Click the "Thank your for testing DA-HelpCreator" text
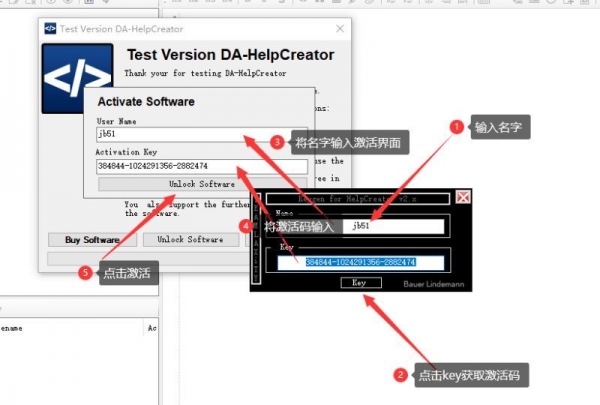Viewport: 600px width, 405px height. point(205,73)
